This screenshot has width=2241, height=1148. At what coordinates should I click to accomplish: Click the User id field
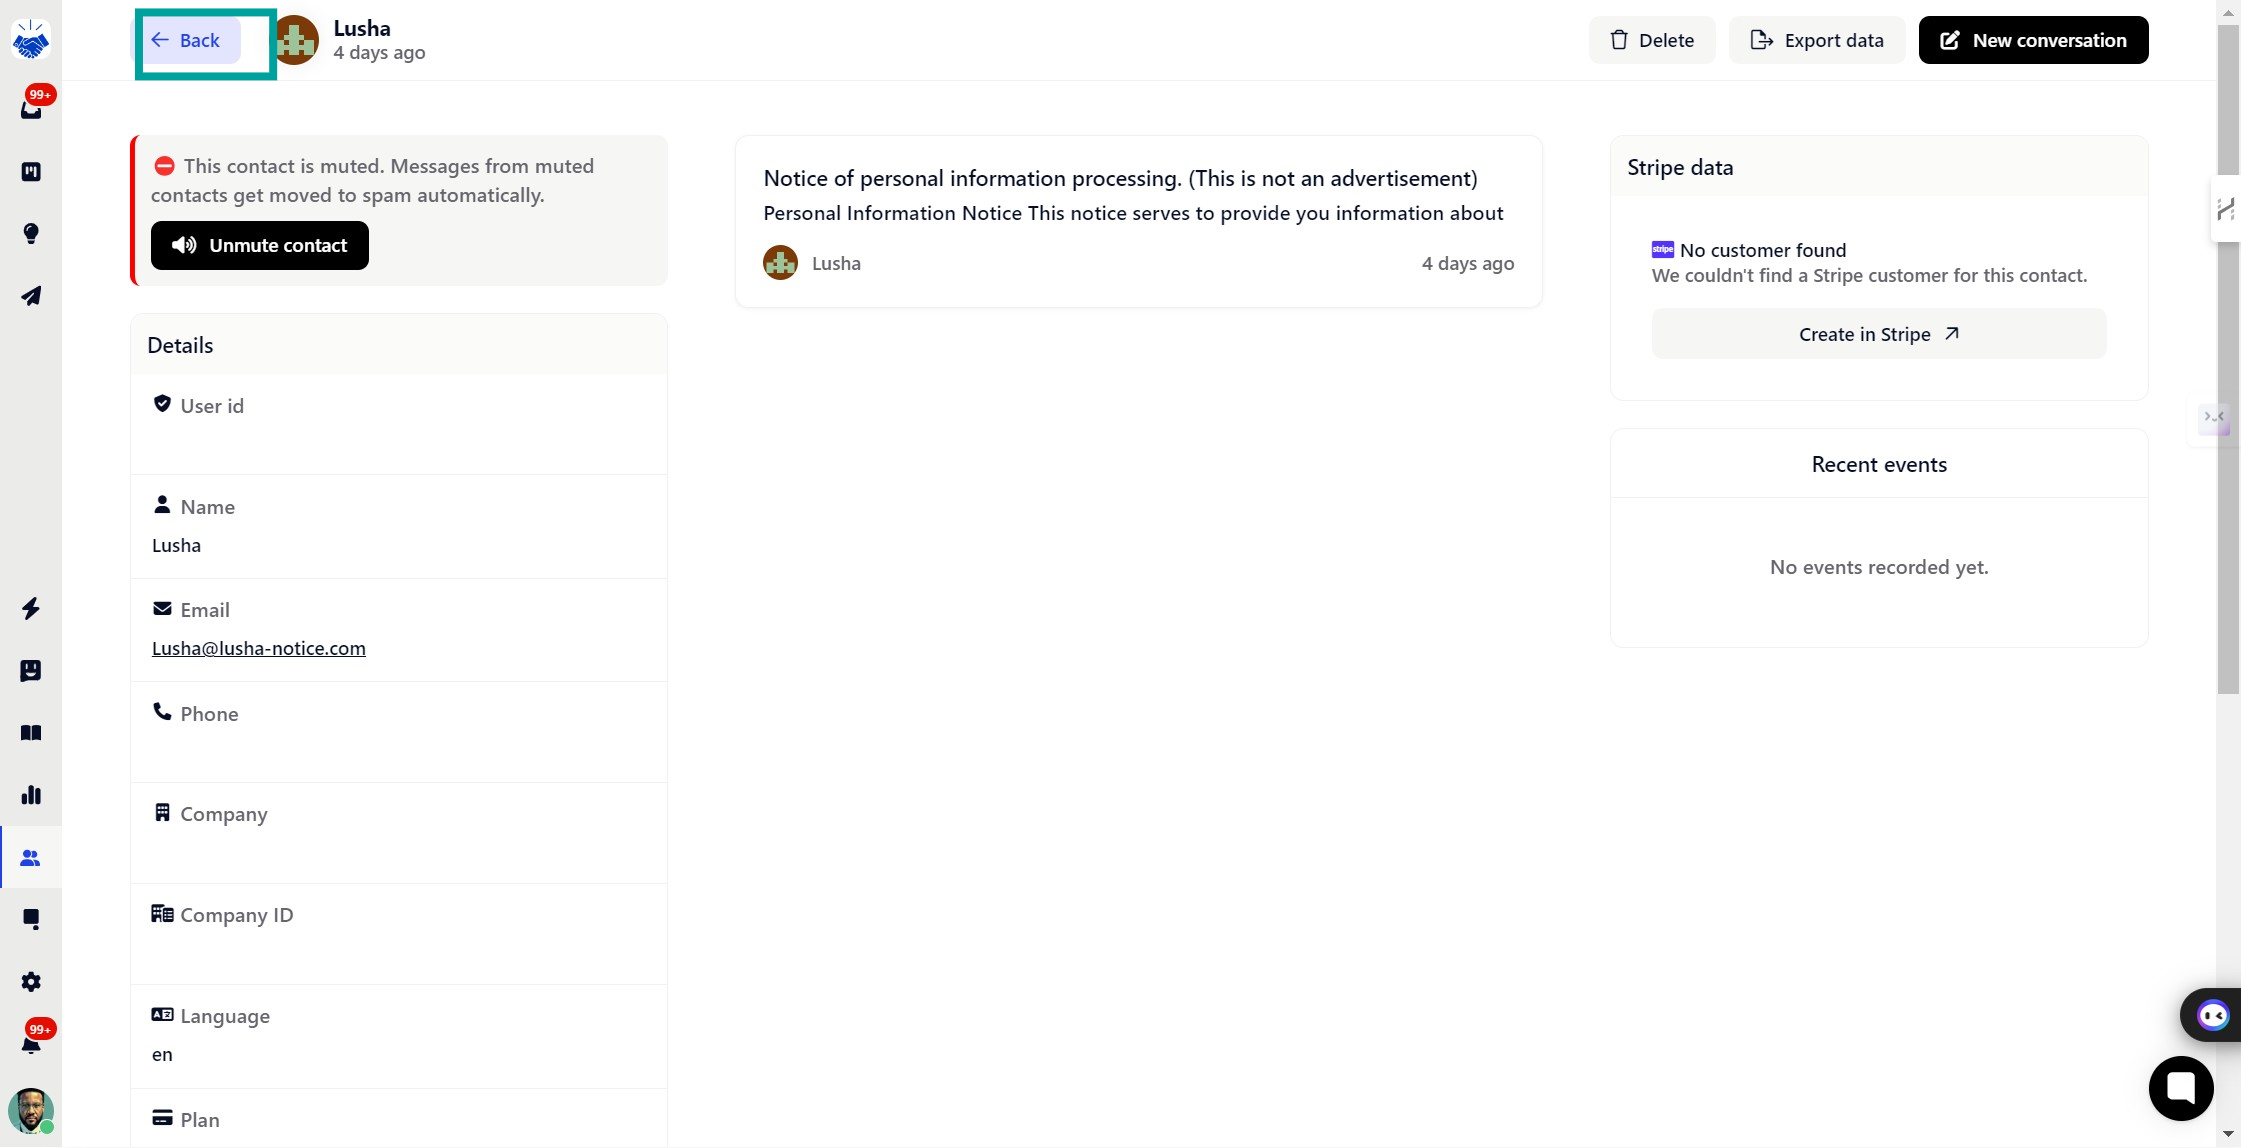click(399, 424)
